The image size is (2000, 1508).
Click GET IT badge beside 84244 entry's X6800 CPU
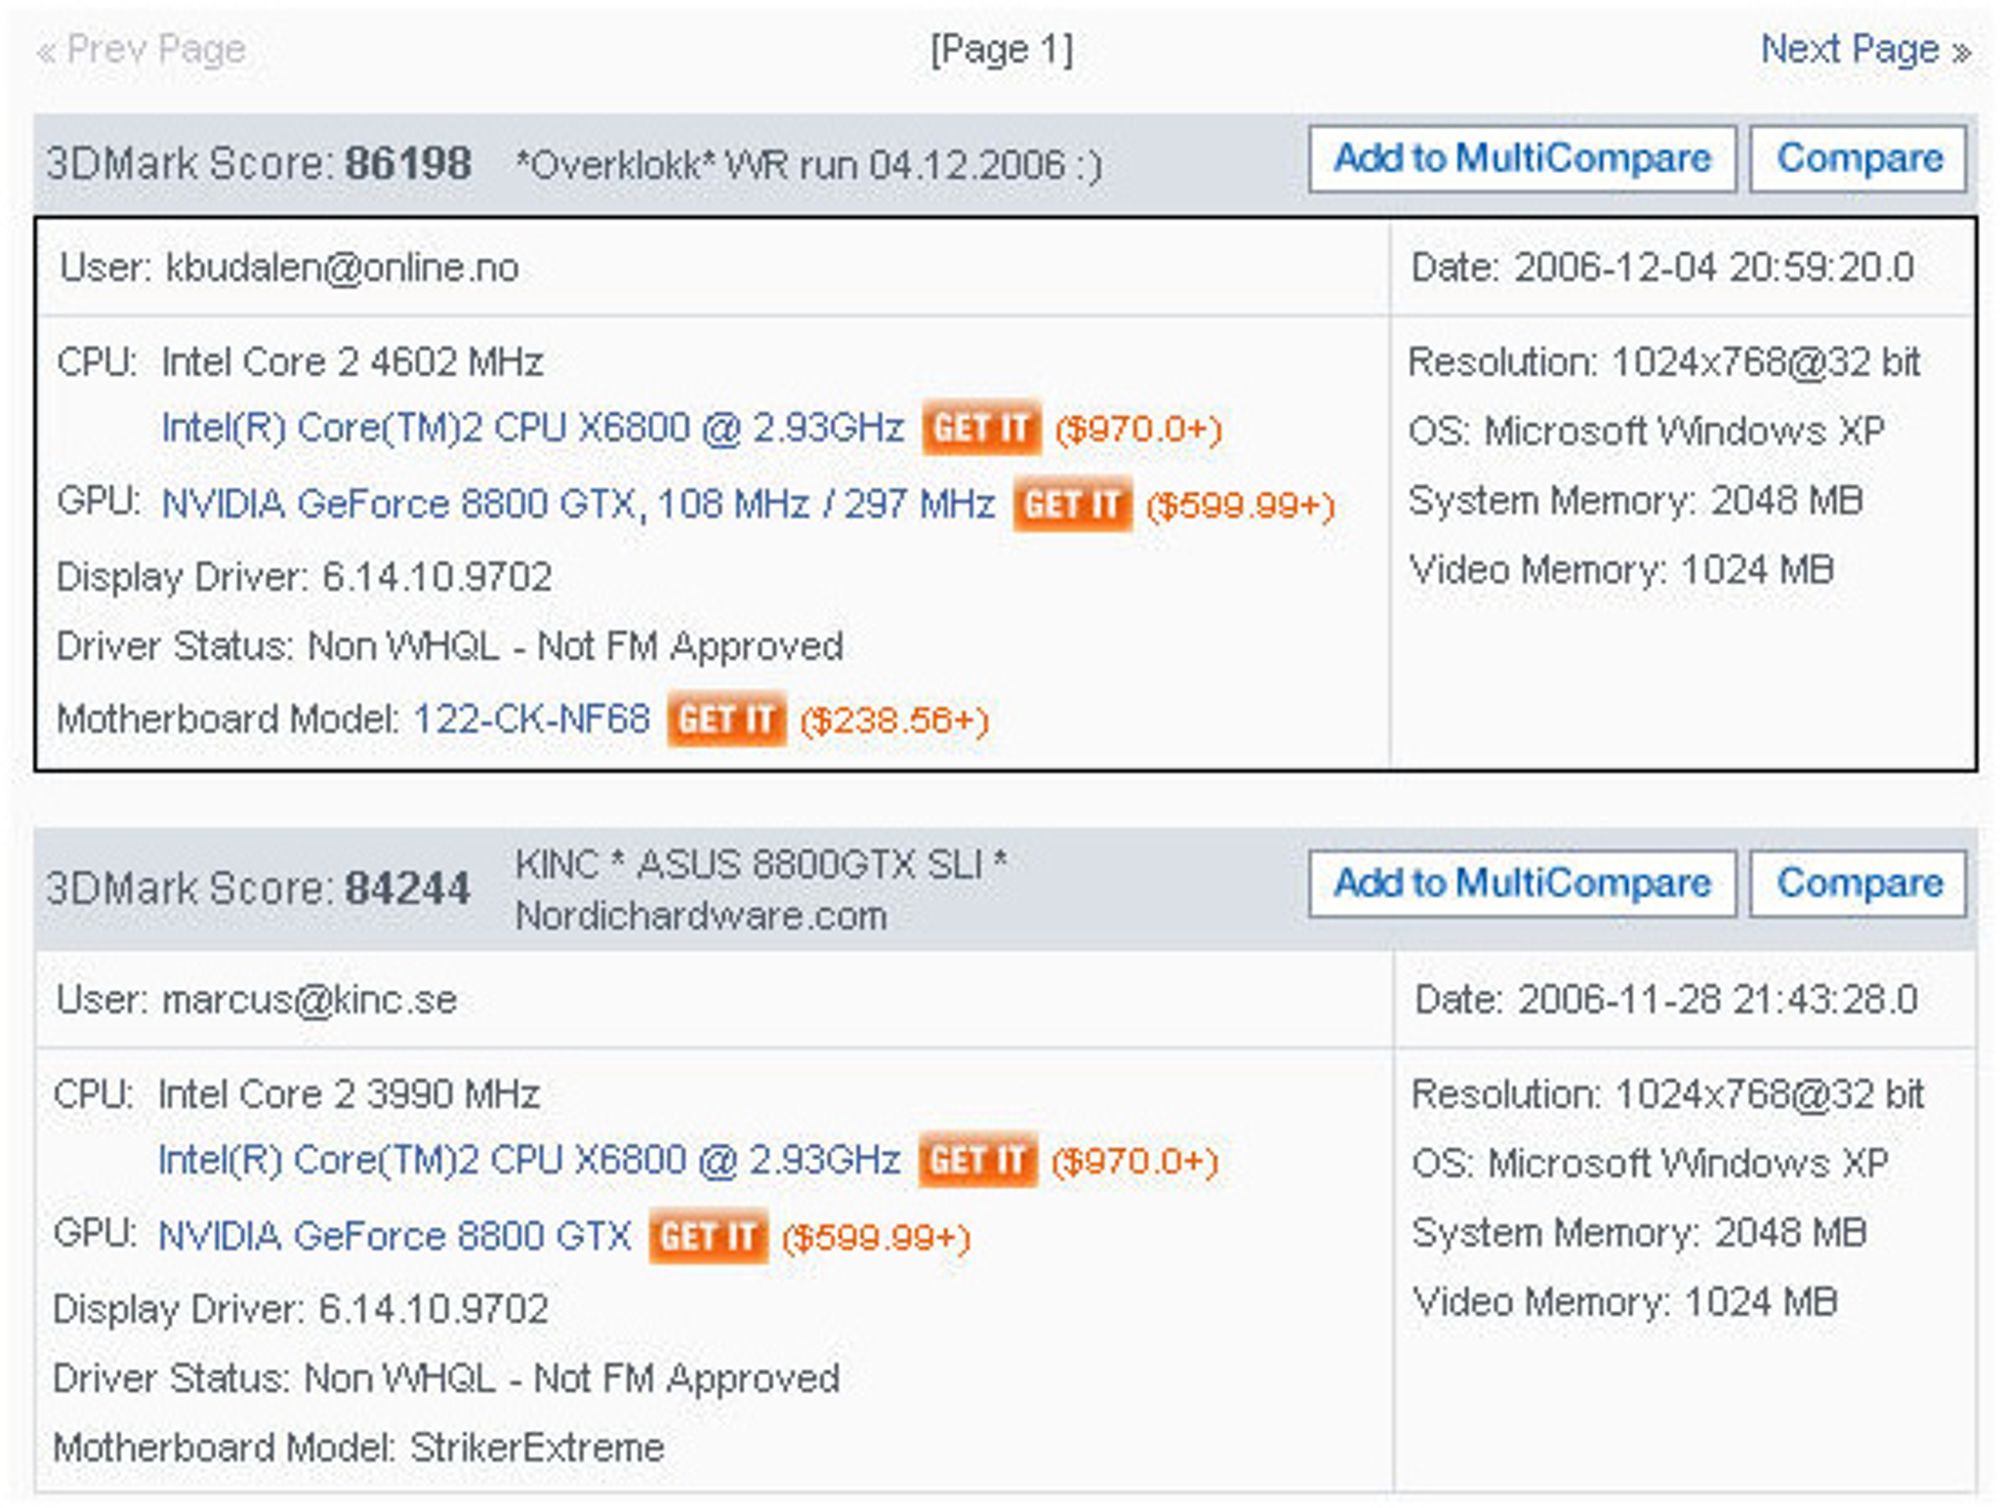click(x=978, y=1160)
